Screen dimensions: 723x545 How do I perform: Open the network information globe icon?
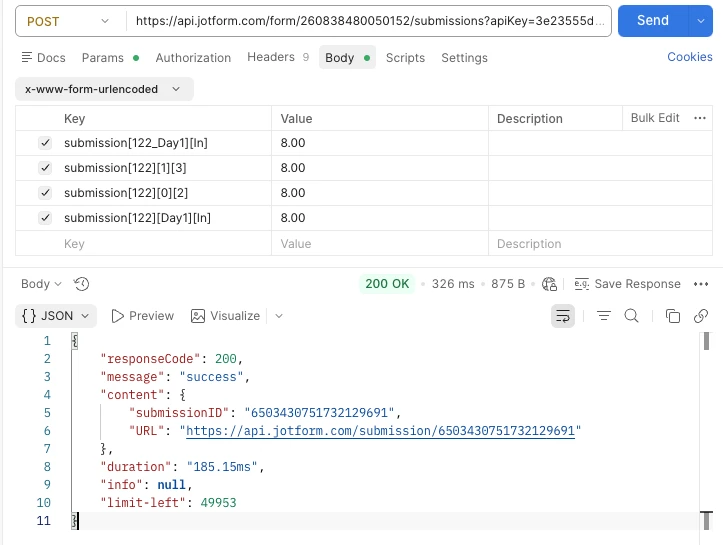click(549, 284)
